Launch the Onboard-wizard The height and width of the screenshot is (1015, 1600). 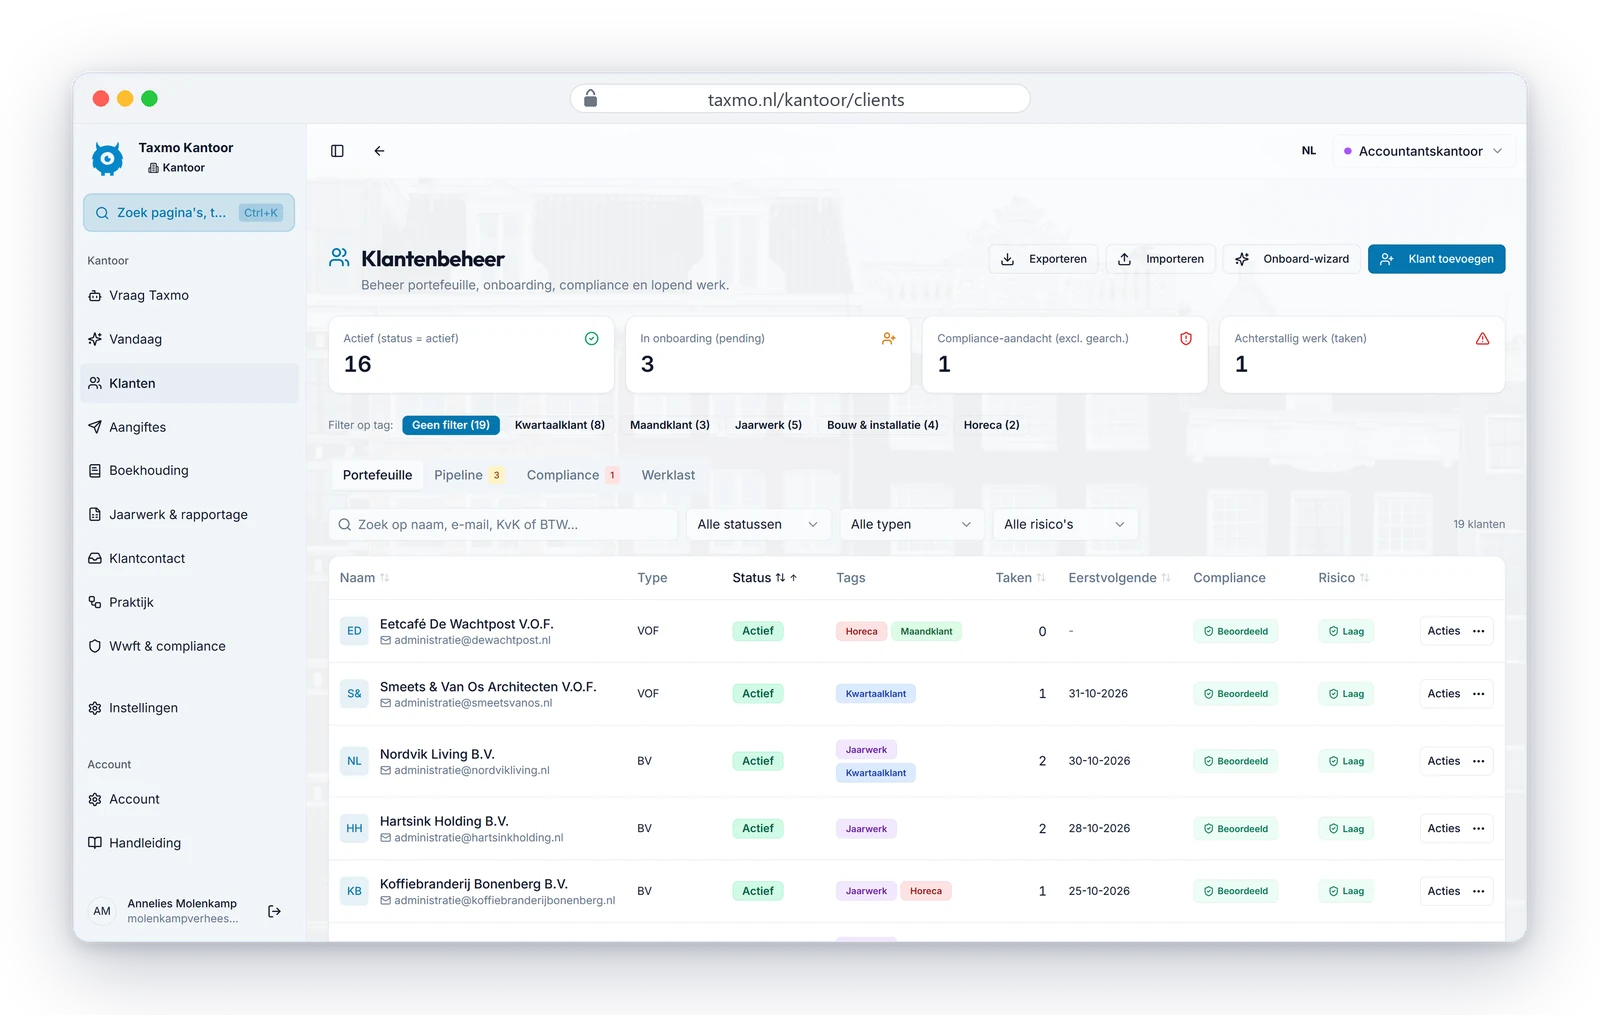[x=1292, y=259]
